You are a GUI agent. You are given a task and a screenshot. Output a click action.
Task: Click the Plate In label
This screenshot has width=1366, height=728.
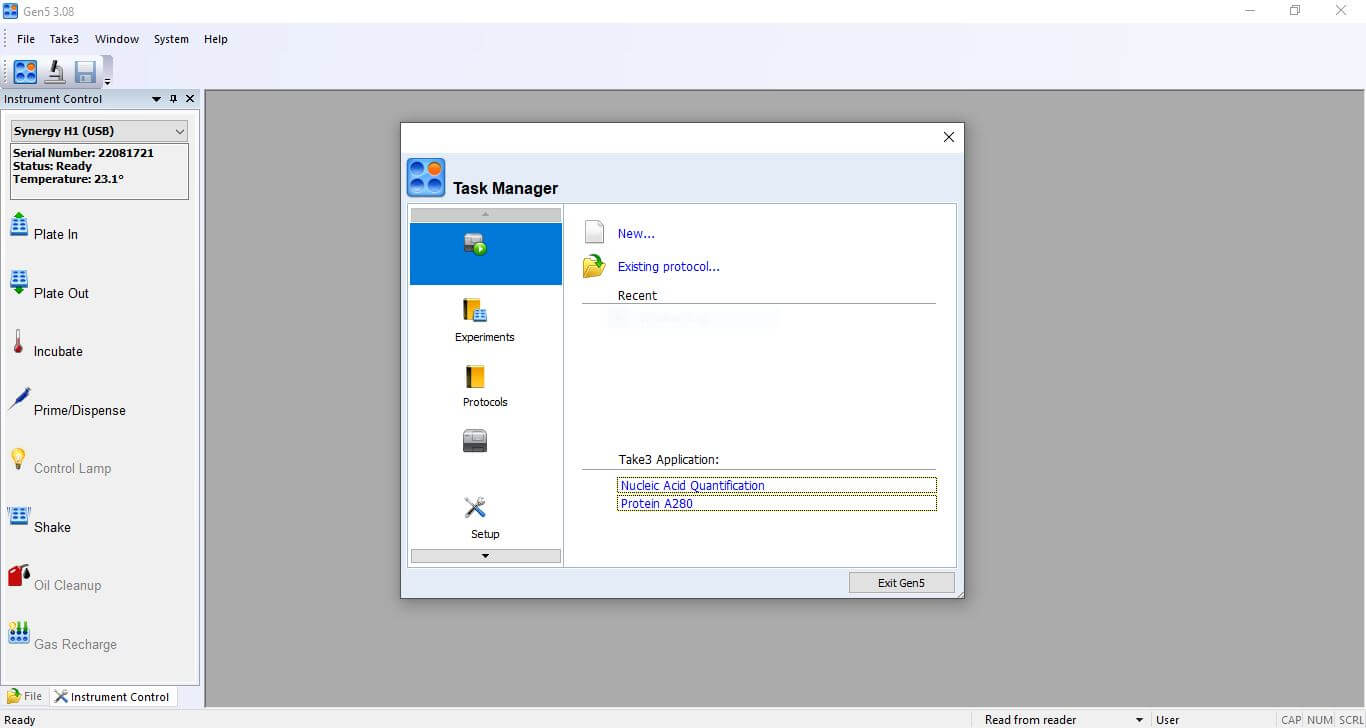pyautogui.click(x=56, y=234)
